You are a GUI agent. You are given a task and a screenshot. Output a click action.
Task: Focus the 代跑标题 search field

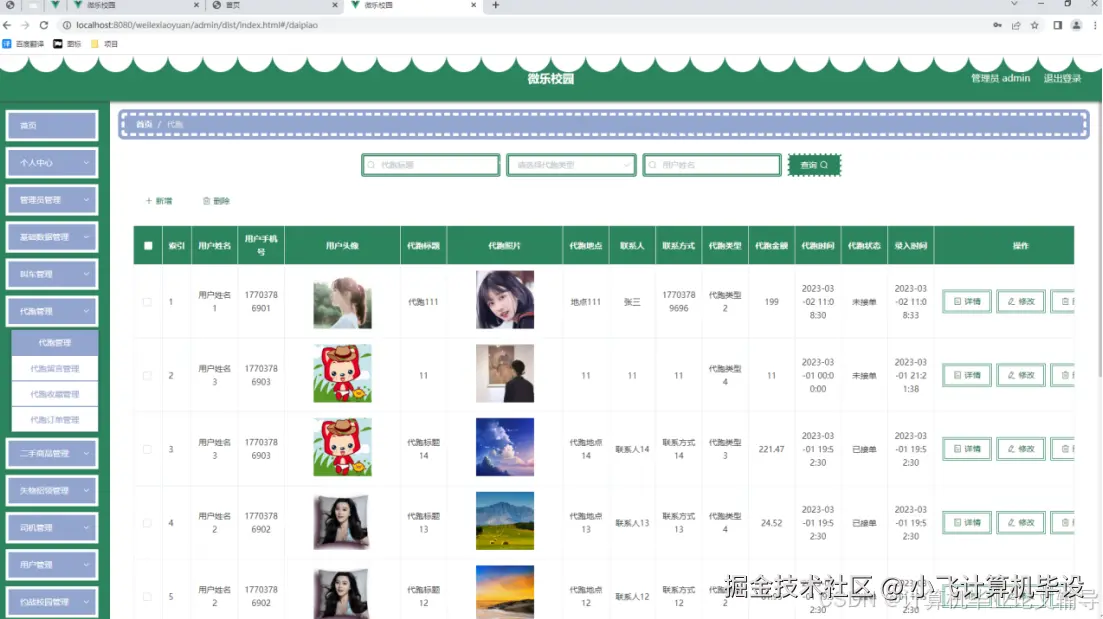431,165
